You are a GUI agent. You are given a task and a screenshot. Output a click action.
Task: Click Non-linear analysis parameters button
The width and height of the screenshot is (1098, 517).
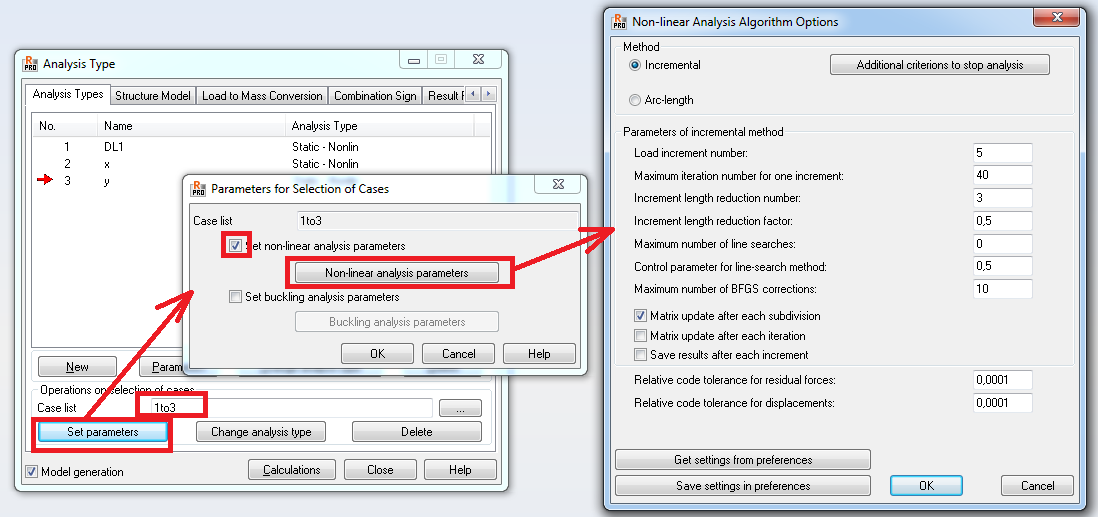[x=396, y=273]
